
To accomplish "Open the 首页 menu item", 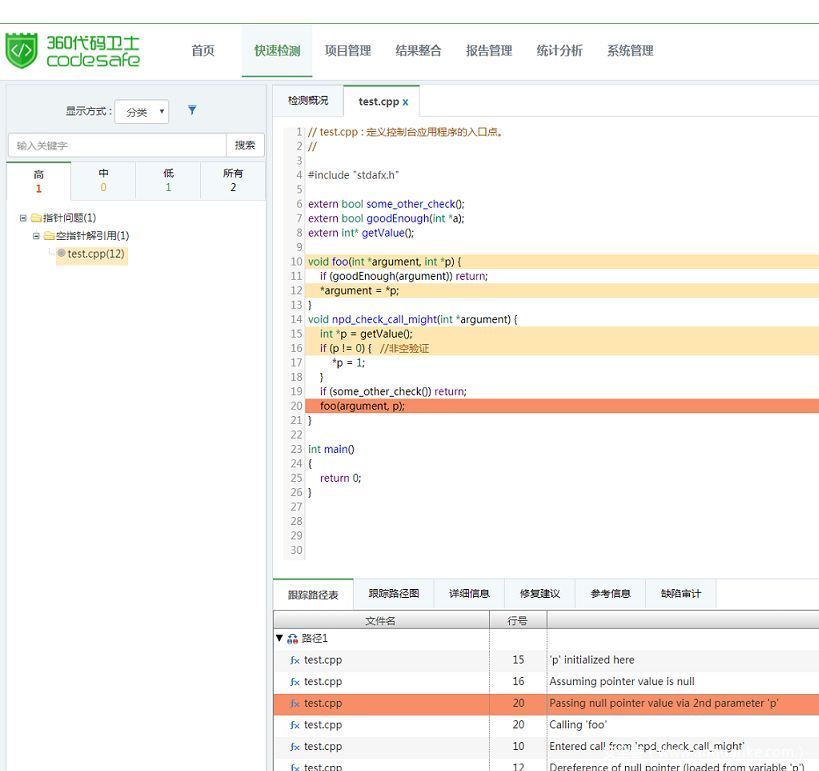I will click(x=203, y=51).
